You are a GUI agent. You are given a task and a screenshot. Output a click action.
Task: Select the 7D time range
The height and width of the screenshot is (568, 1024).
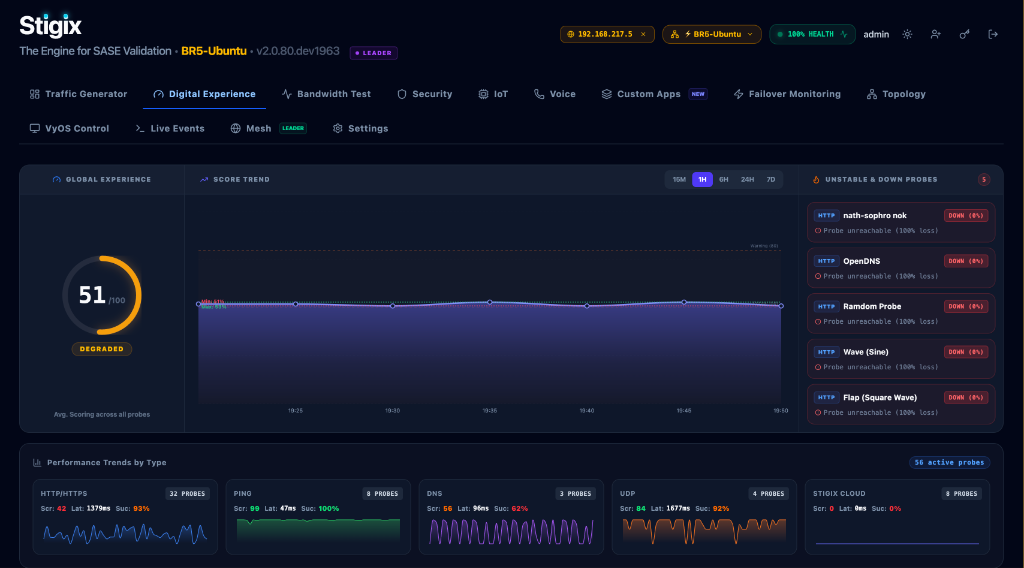pos(771,180)
